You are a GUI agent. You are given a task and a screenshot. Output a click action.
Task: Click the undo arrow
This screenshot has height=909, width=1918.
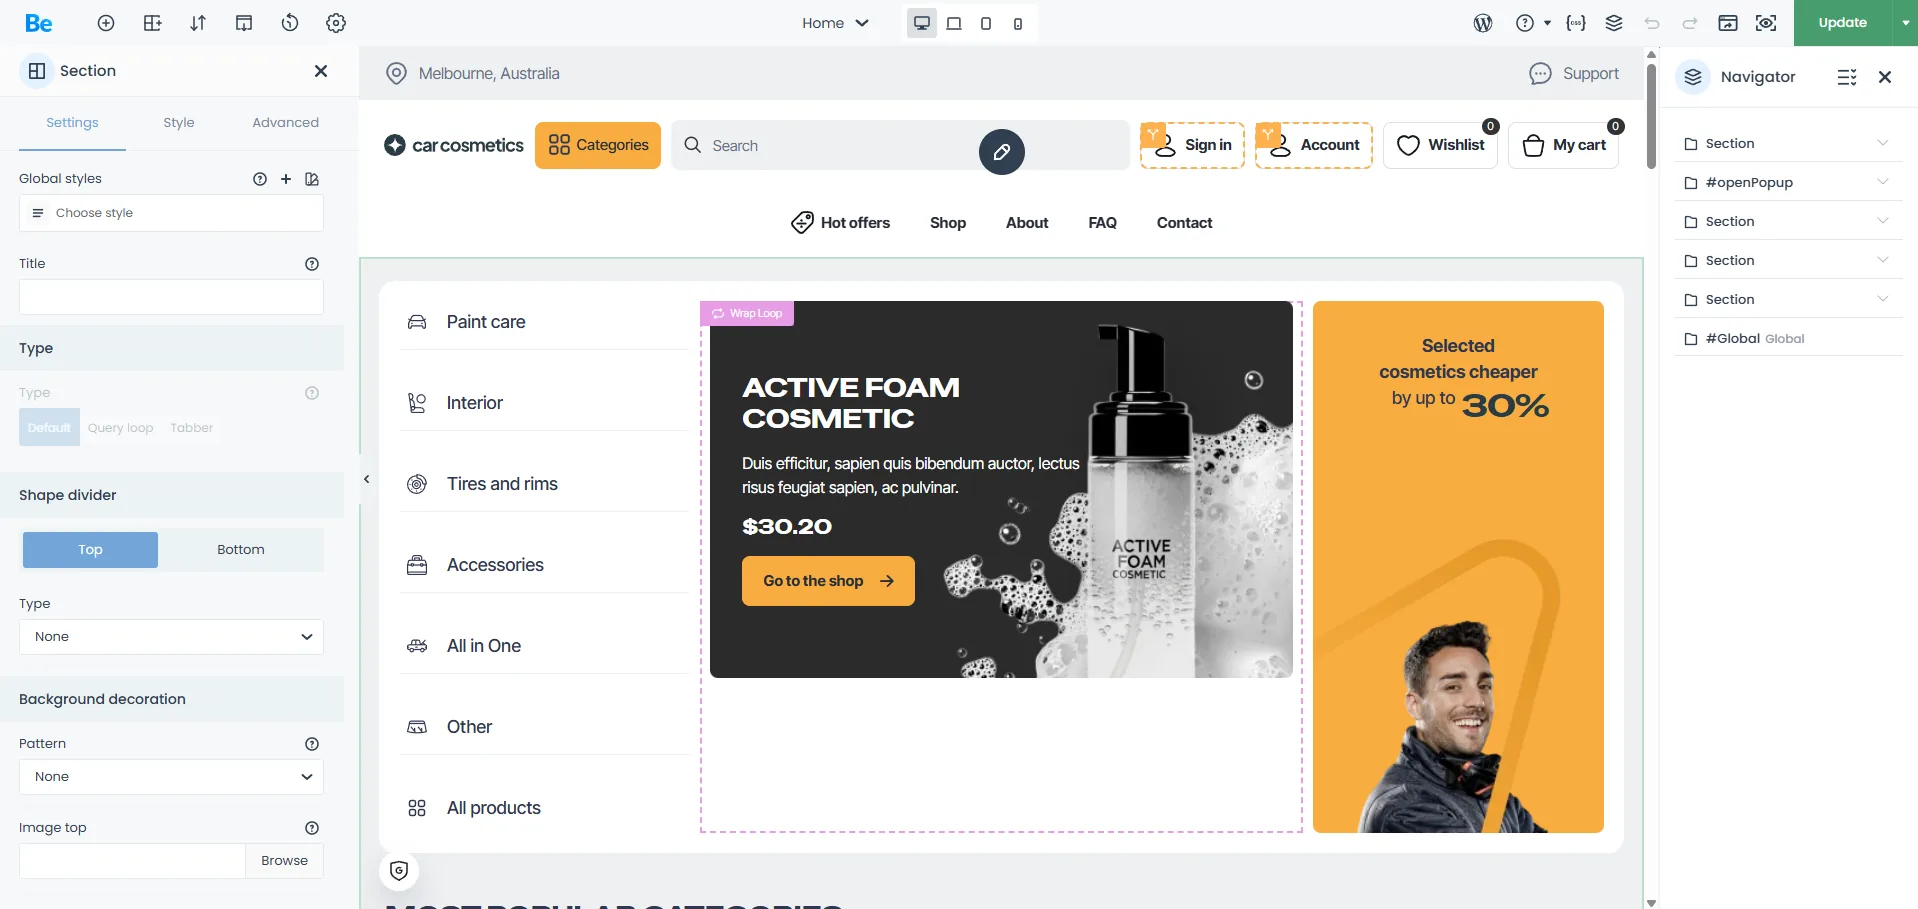[x=1652, y=23]
